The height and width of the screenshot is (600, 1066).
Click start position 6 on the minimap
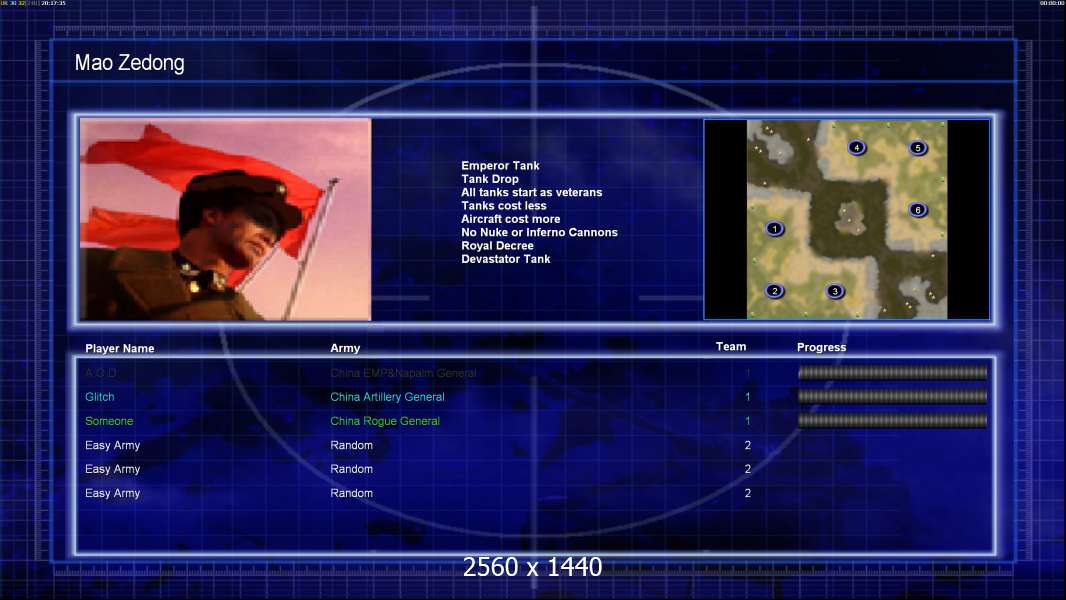[x=918, y=210]
